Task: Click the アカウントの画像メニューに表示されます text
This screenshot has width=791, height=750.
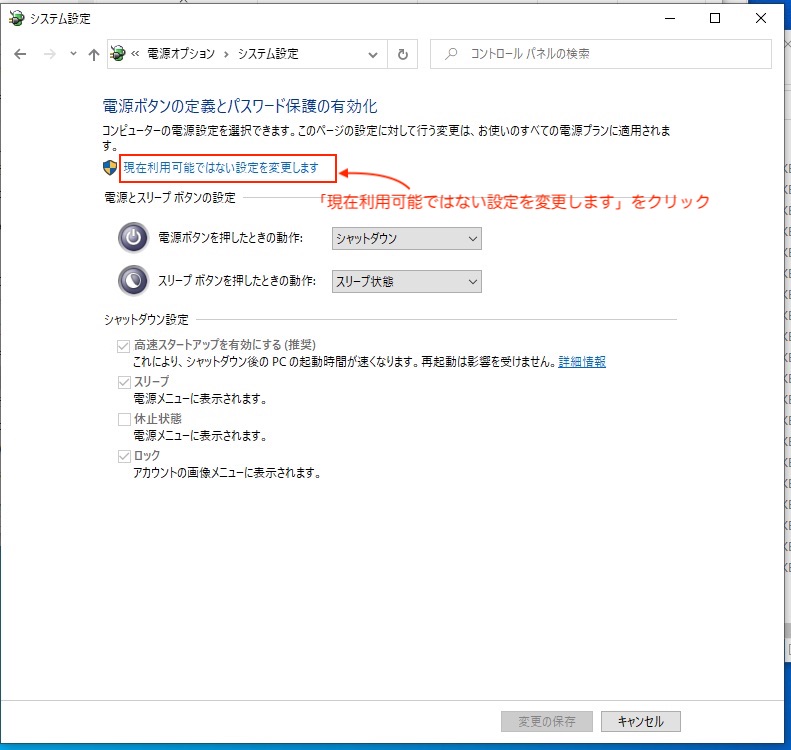Action: tap(227, 473)
